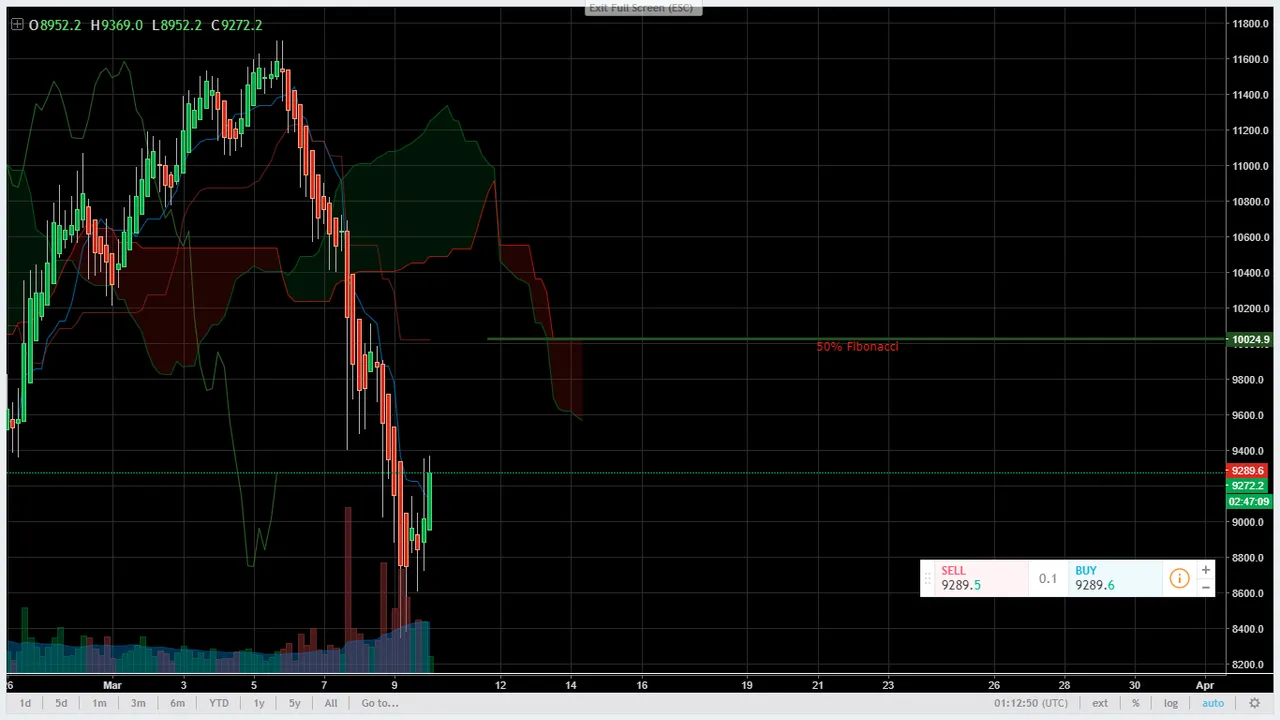This screenshot has height=720, width=1280.
Task: Decrease quantity with the minus icon
Action: tap(1206, 587)
